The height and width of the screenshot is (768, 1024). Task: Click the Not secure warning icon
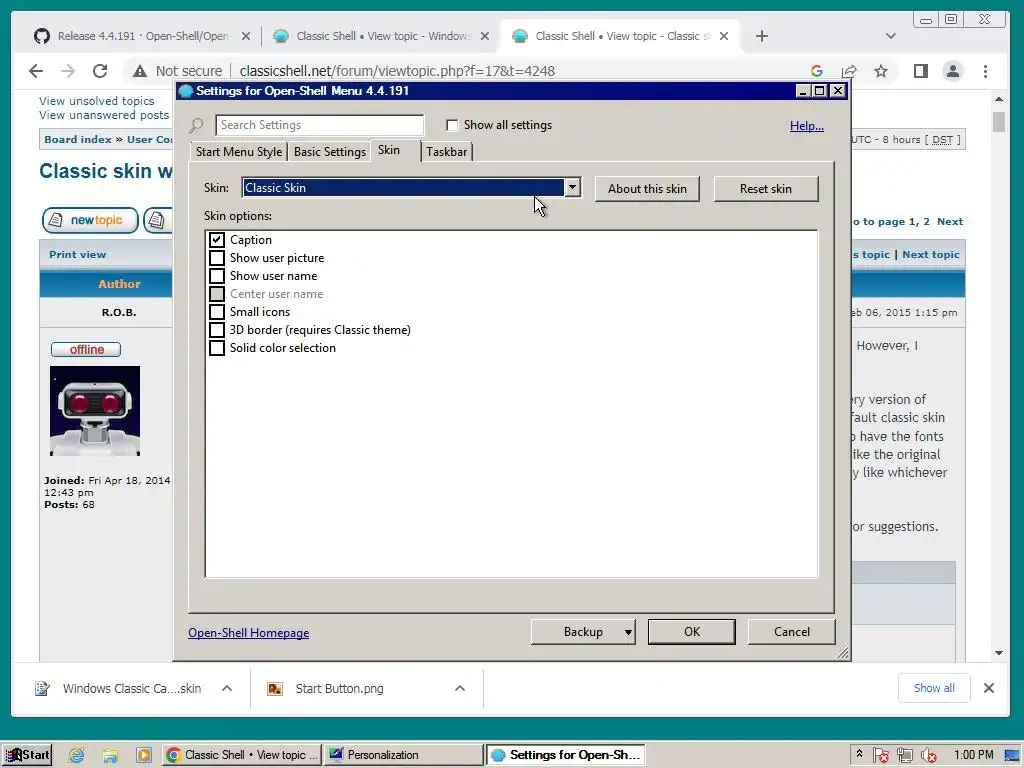(140, 71)
